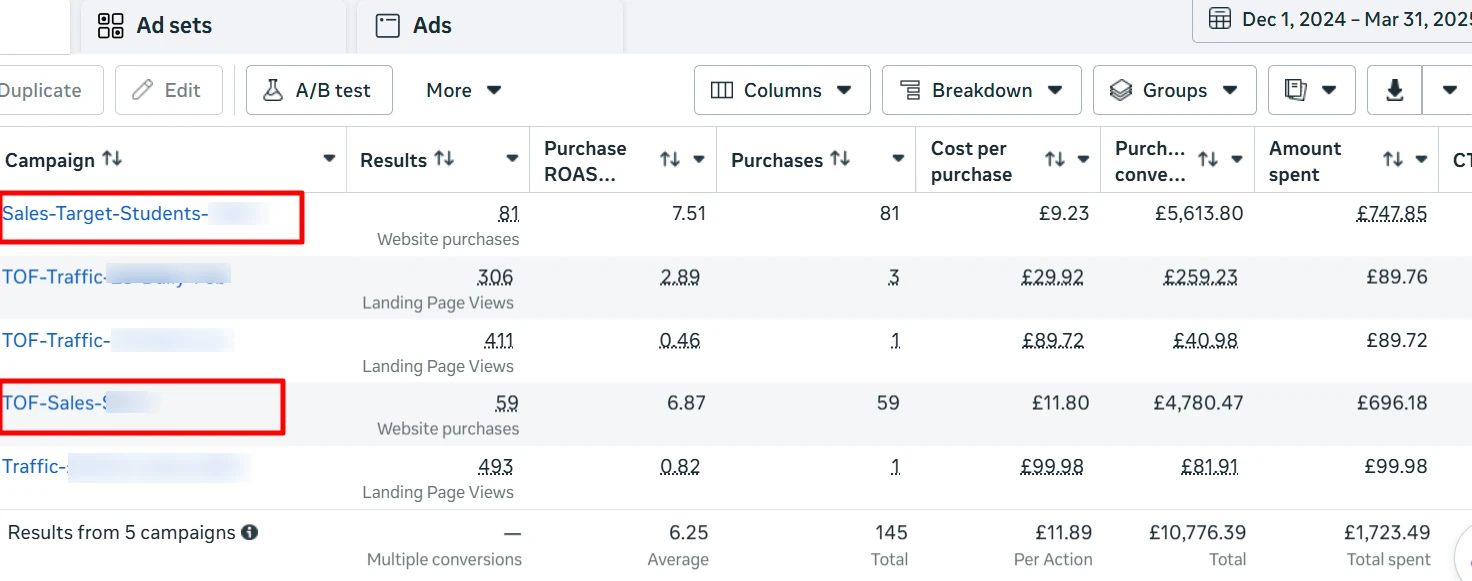Click the 0.82 Purchase ROAS value
Image resolution: width=1472 pixels, height=581 pixels.
click(x=680, y=466)
